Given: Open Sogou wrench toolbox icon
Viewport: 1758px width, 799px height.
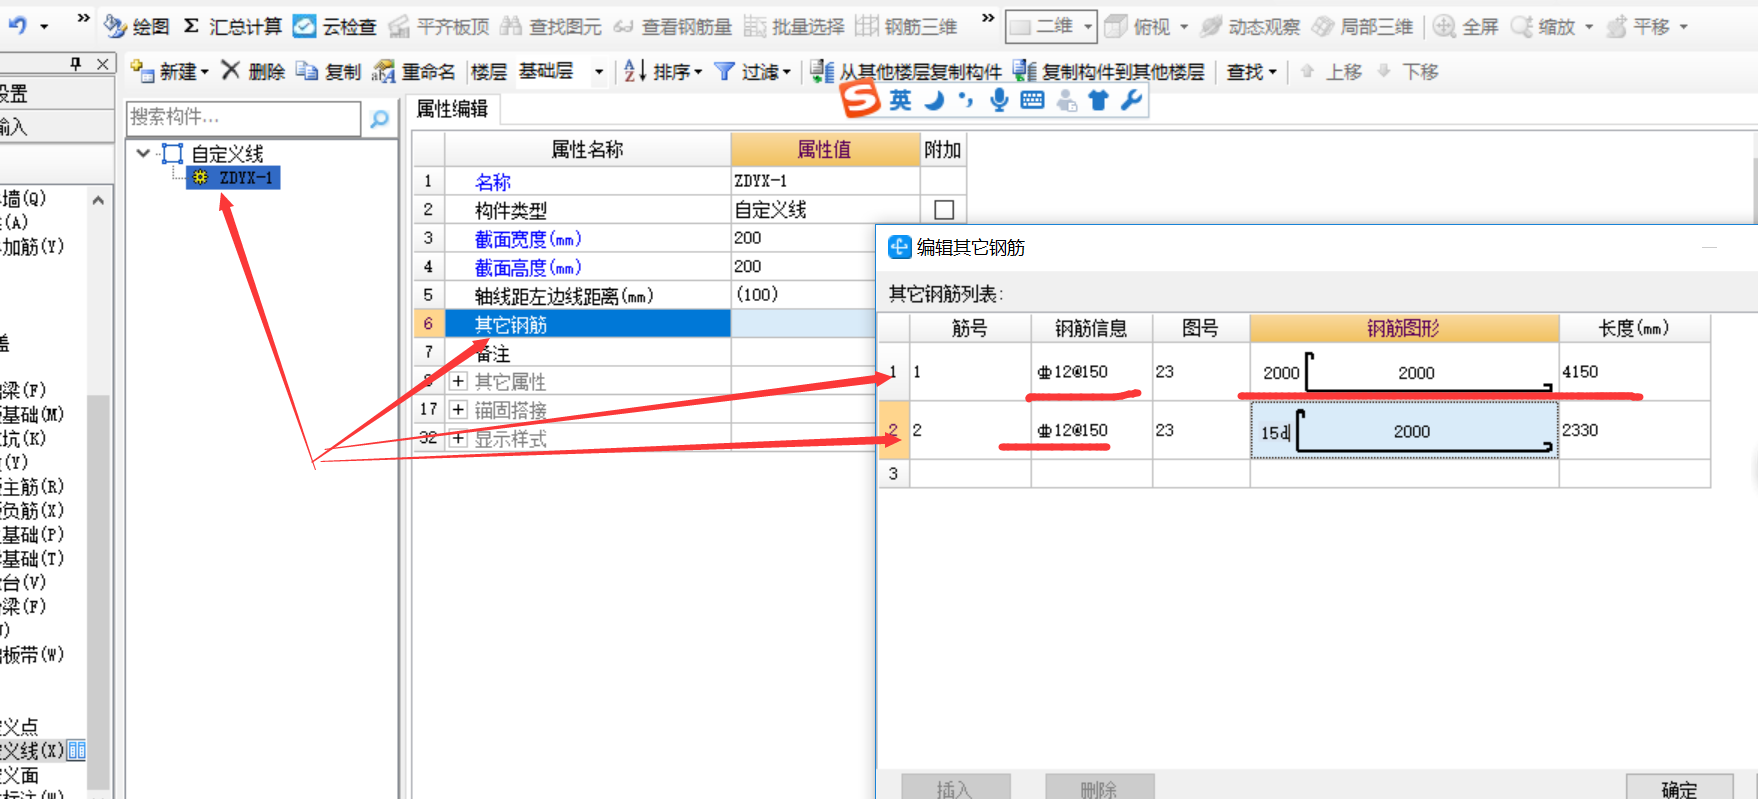Looking at the screenshot, I should pyautogui.click(x=1132, y=100).
